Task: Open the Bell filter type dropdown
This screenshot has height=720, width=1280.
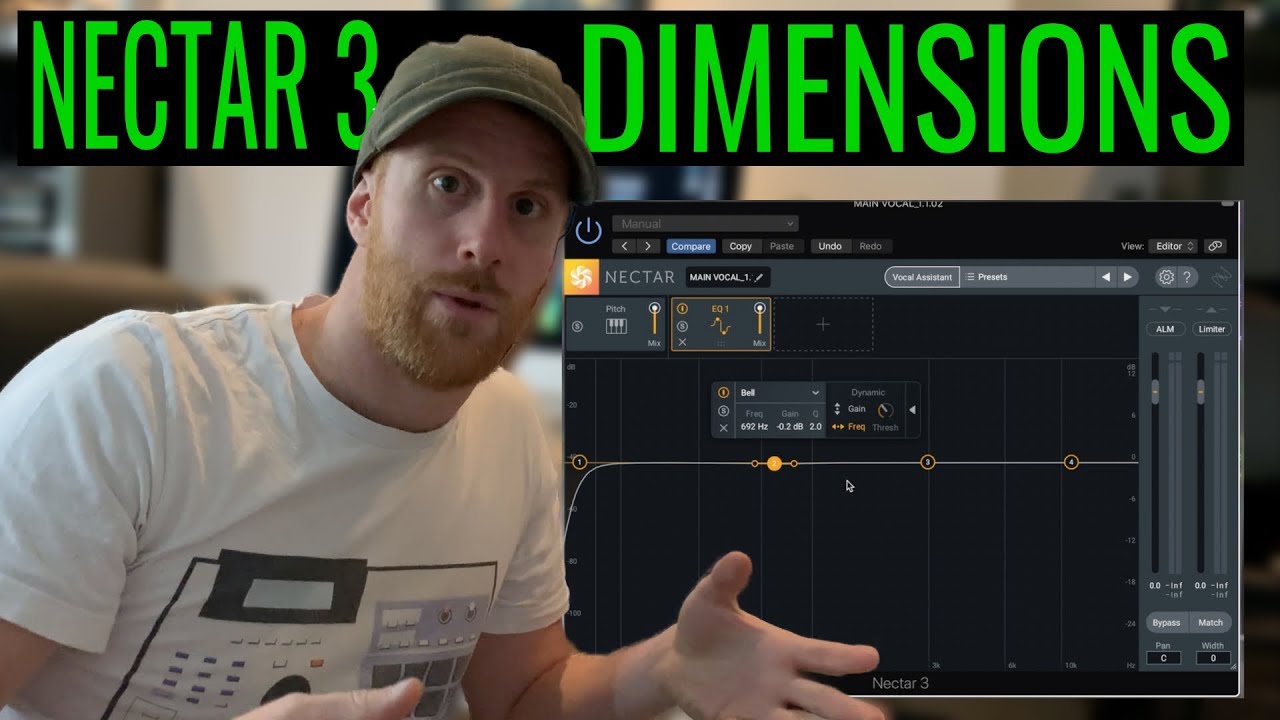Action: 780,393
